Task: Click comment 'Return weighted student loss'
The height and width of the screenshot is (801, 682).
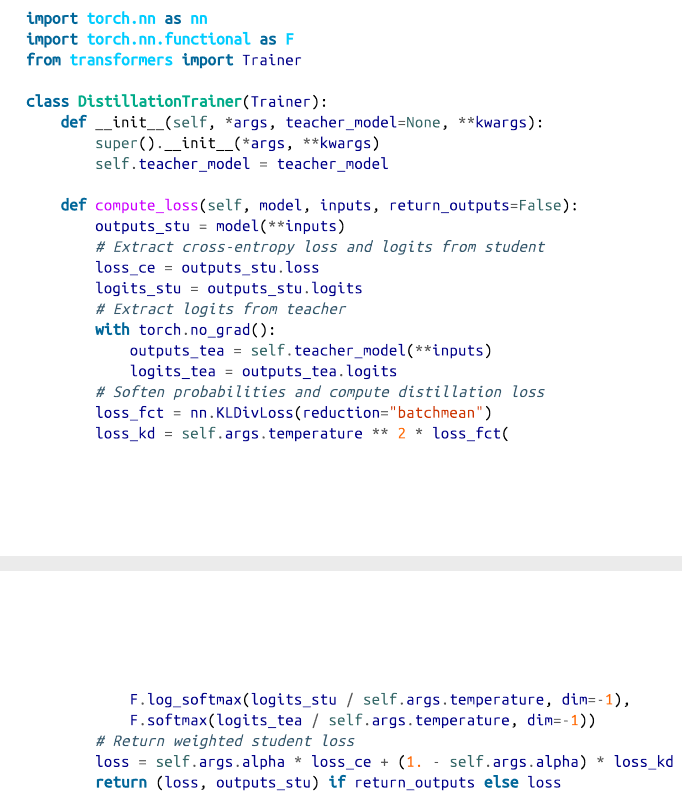Action: (x=225, y=741)
